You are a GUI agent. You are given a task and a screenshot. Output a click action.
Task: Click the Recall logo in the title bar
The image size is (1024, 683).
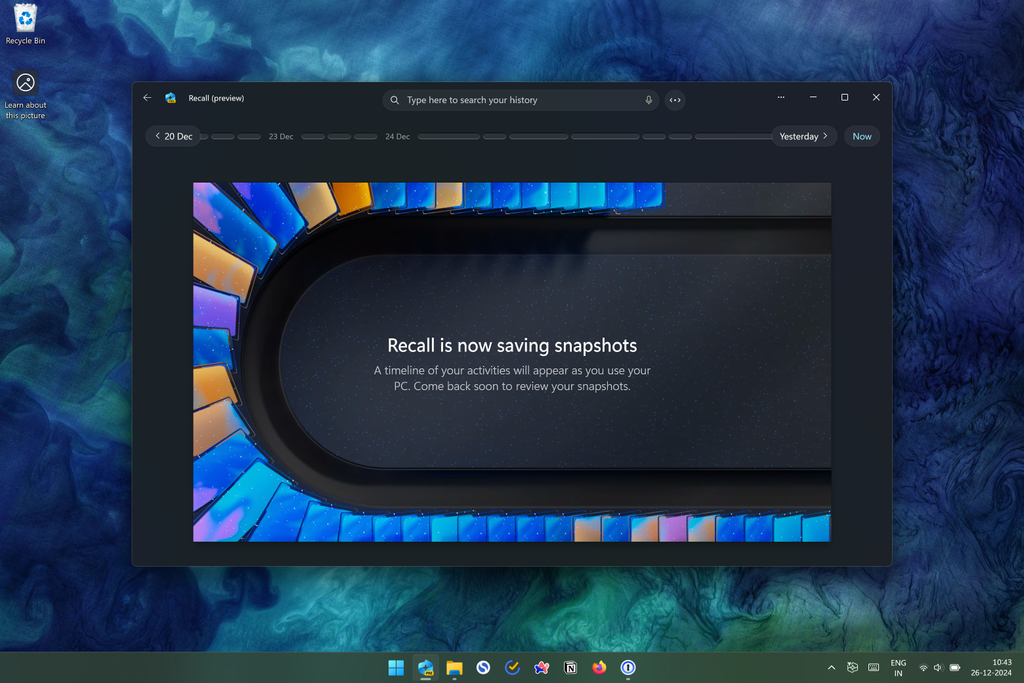pos(170,98)
